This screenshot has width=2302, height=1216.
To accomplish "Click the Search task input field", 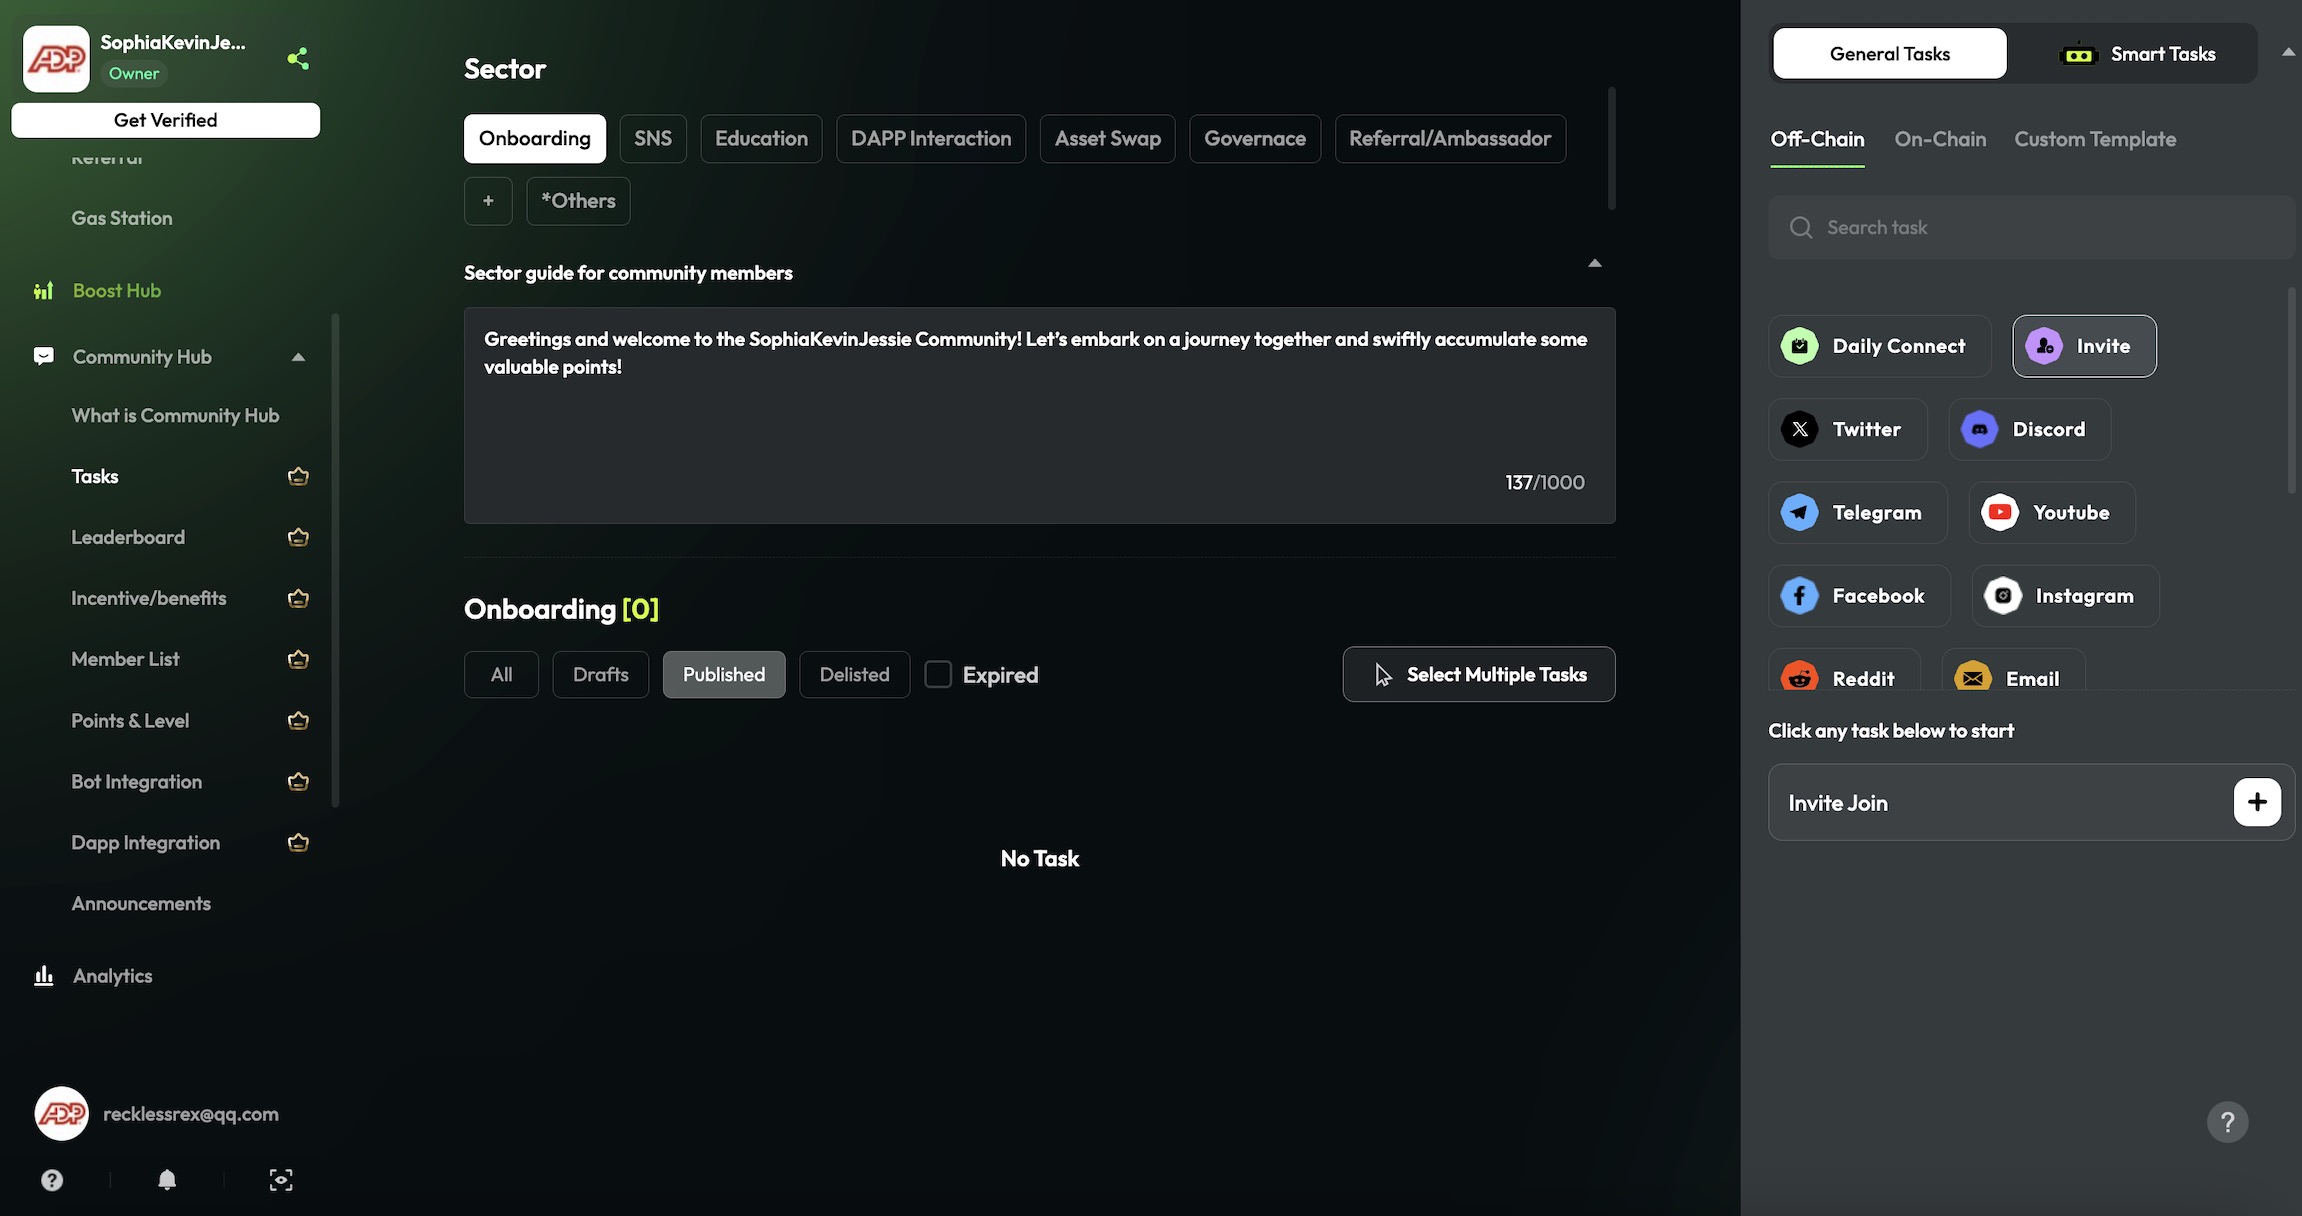I will tap(2040, 228).
